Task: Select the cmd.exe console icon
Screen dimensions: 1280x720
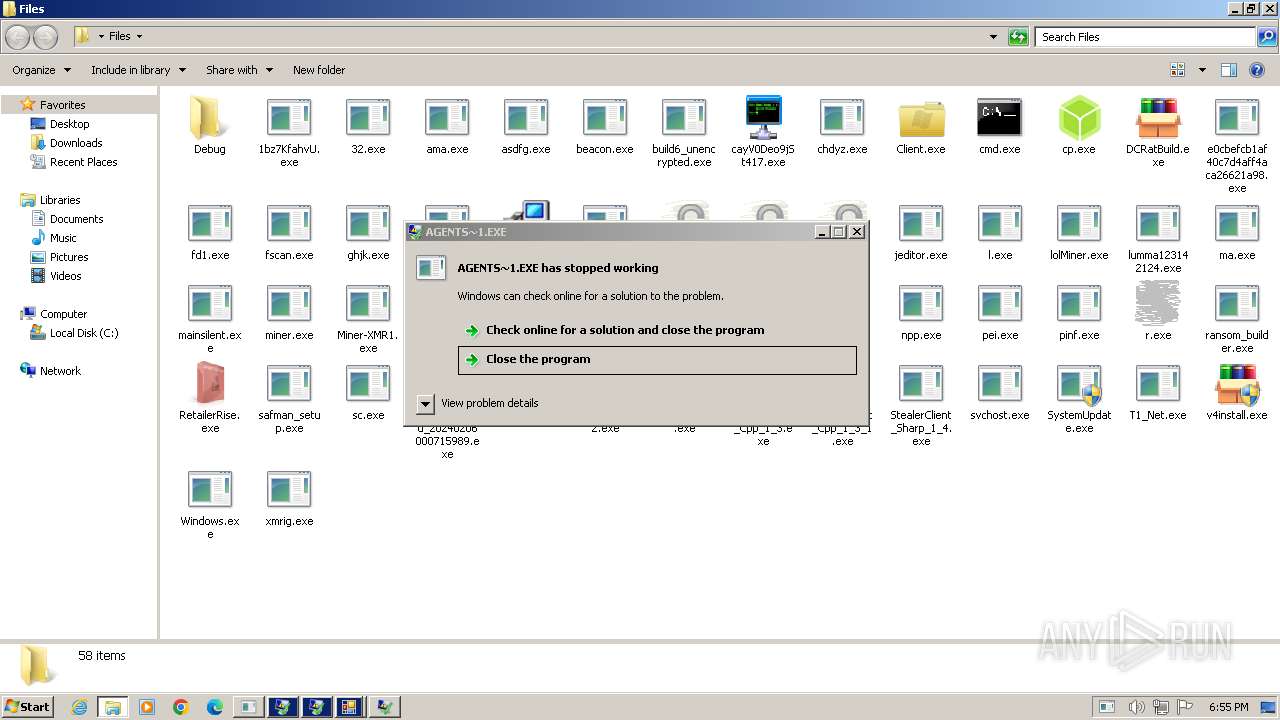Action: pyautogui.click(x=1000, y=118)
